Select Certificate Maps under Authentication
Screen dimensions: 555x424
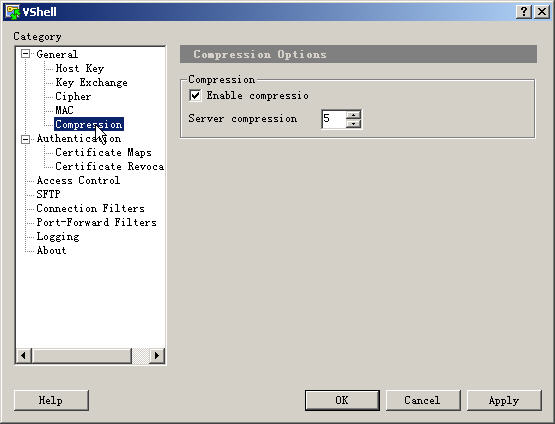coord(103,153)
